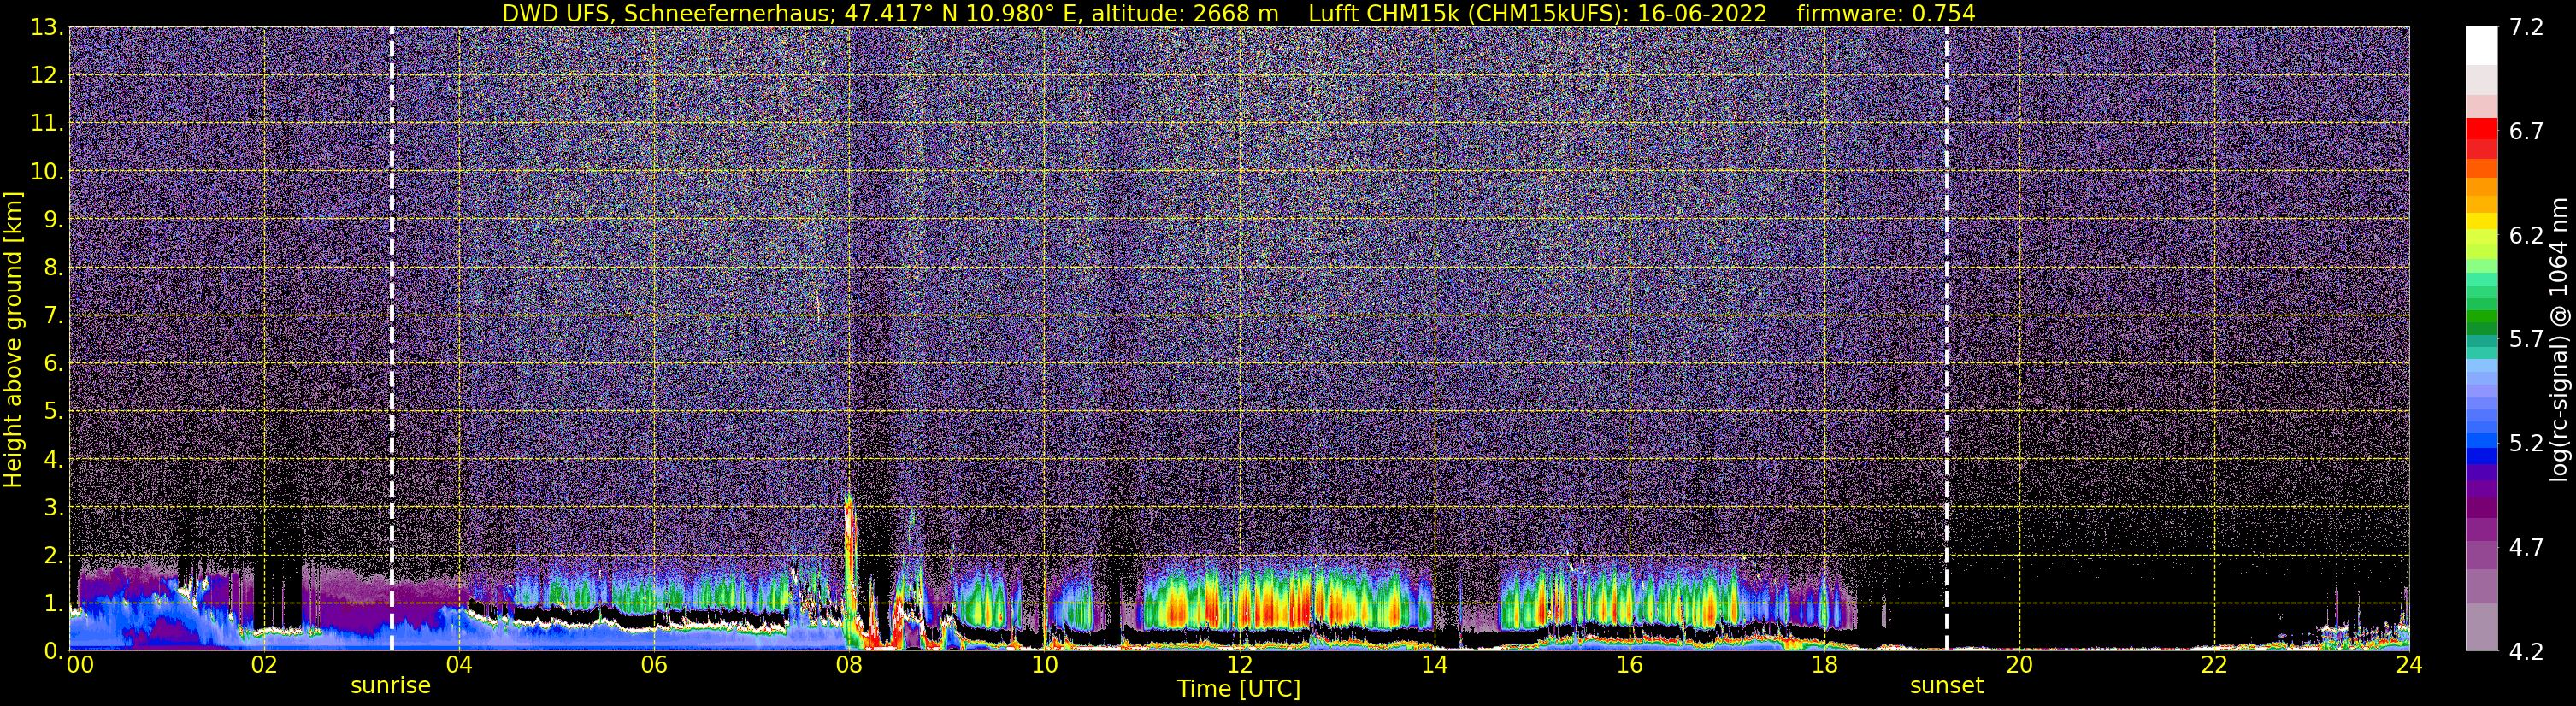This screenshot has height=706, width=2576.
Task: Click the '02' time axis tick label
Action: click(x=264, y=665)
